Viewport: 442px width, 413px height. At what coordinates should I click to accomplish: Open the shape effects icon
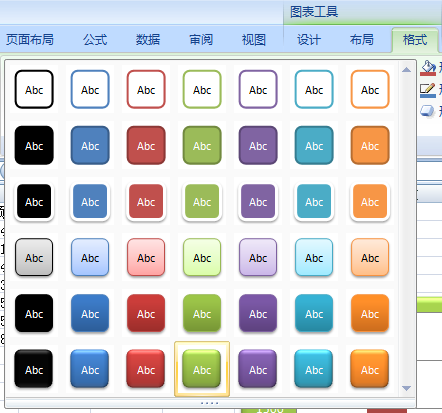point(427,111)
